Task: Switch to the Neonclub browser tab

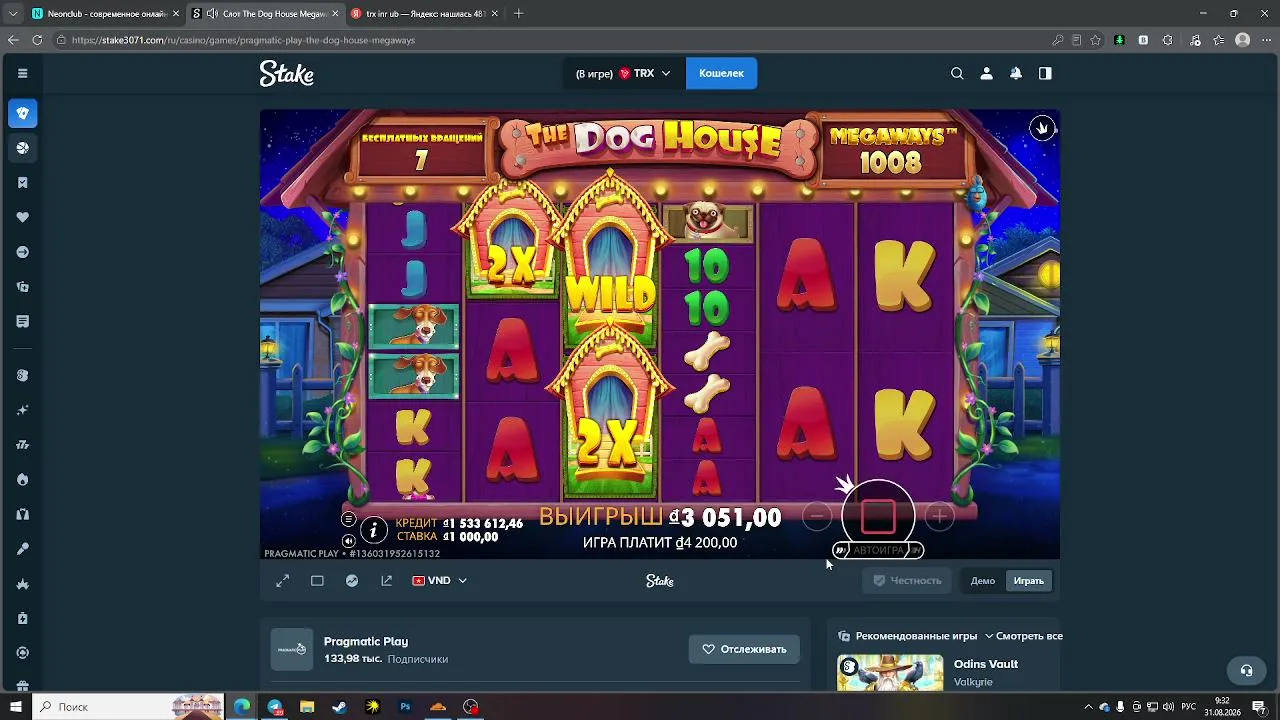Action: pos(105,14)
